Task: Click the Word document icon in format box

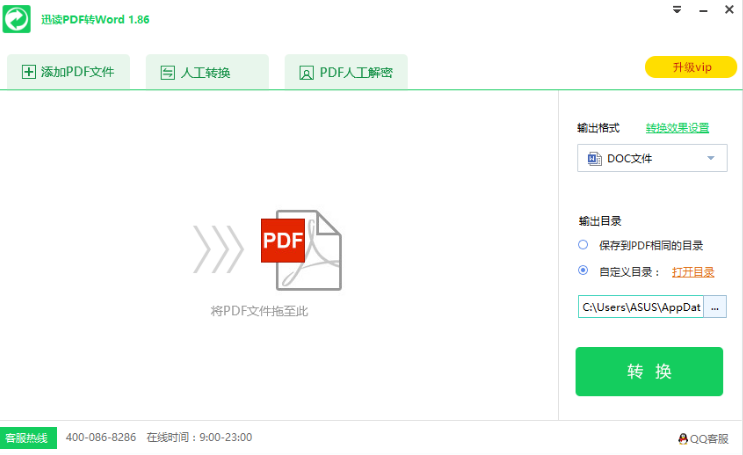Action: click(x=594, y=158)
